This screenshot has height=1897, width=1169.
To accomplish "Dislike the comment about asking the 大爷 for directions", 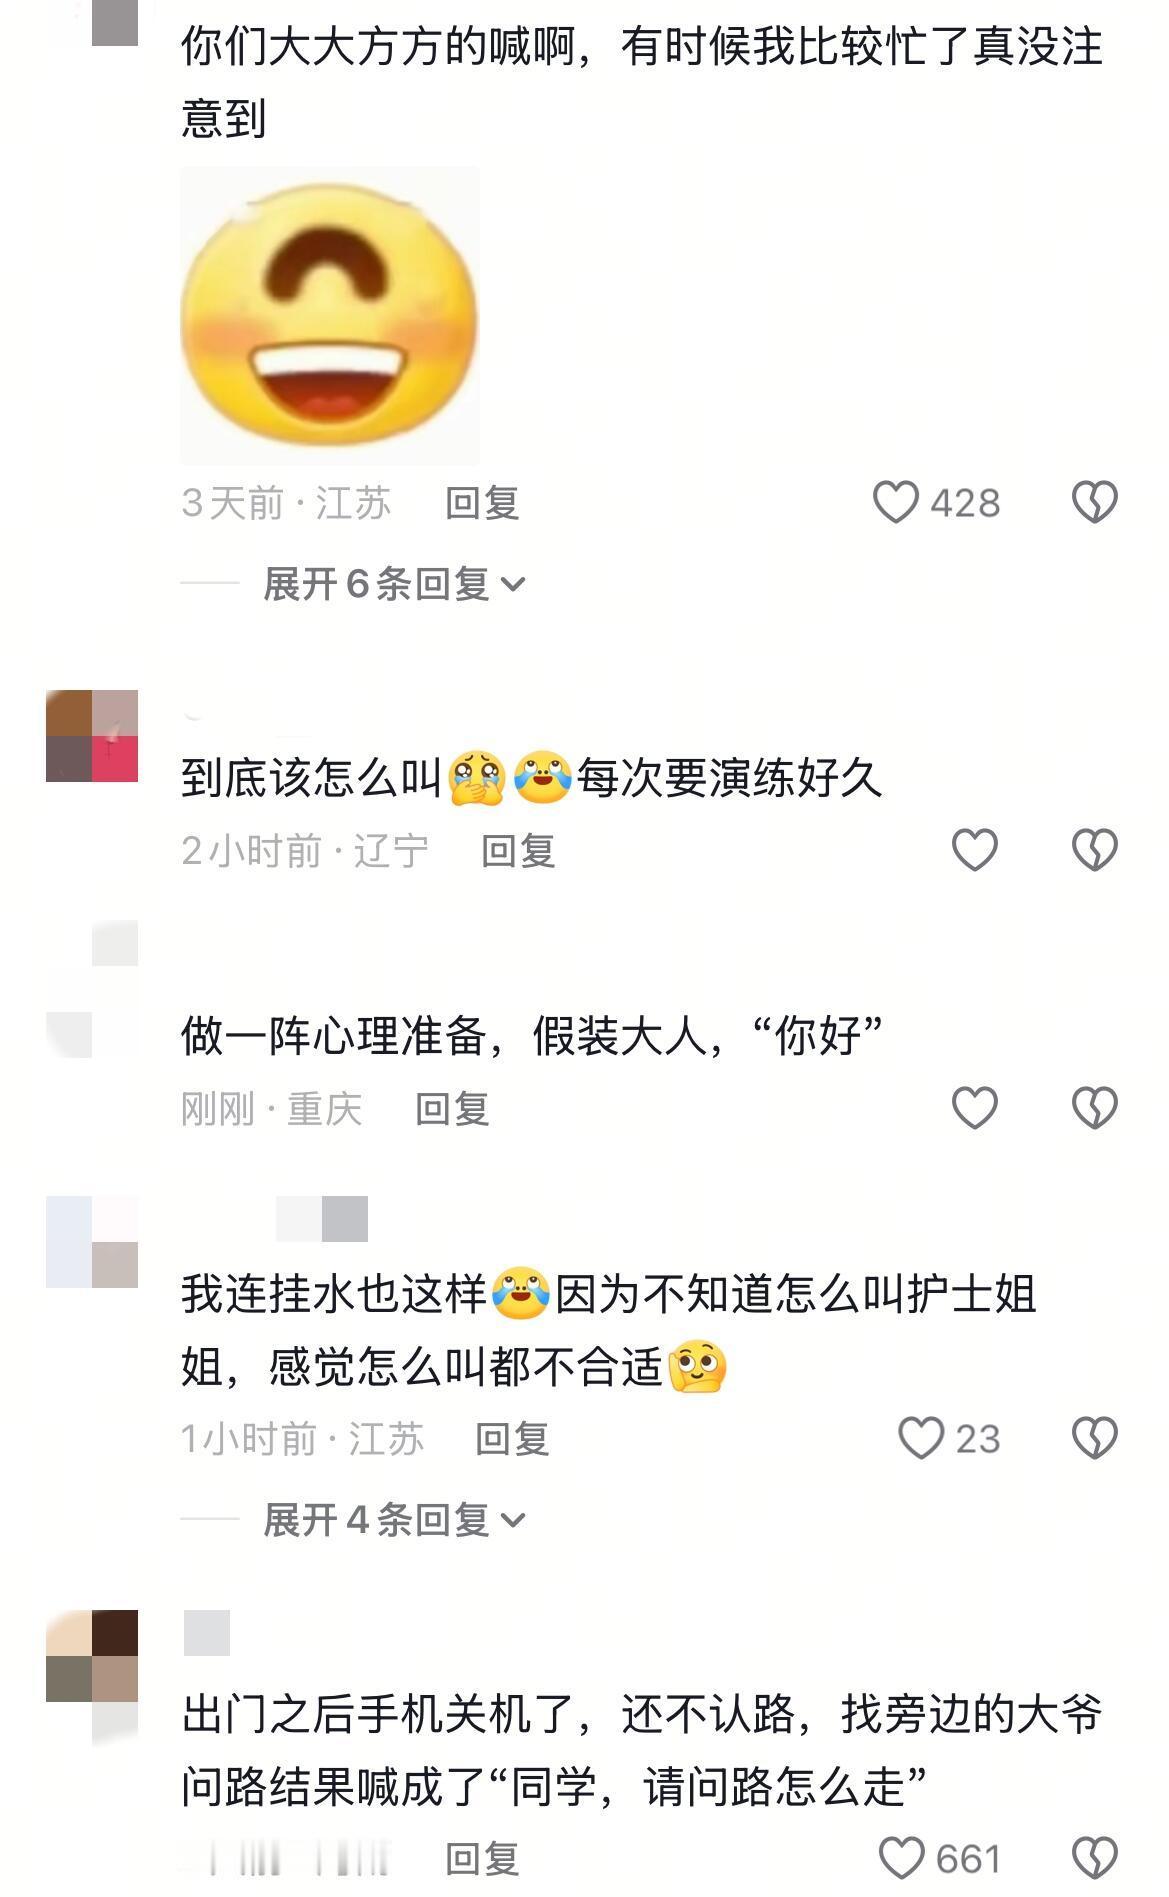I will coord(1094,1858).
